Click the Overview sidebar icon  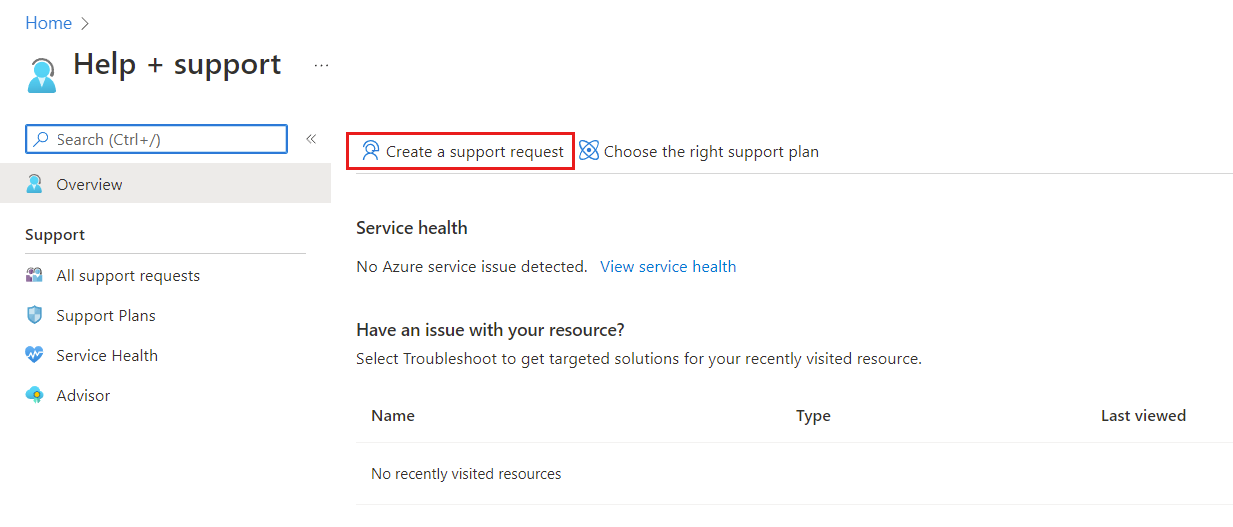35,184
